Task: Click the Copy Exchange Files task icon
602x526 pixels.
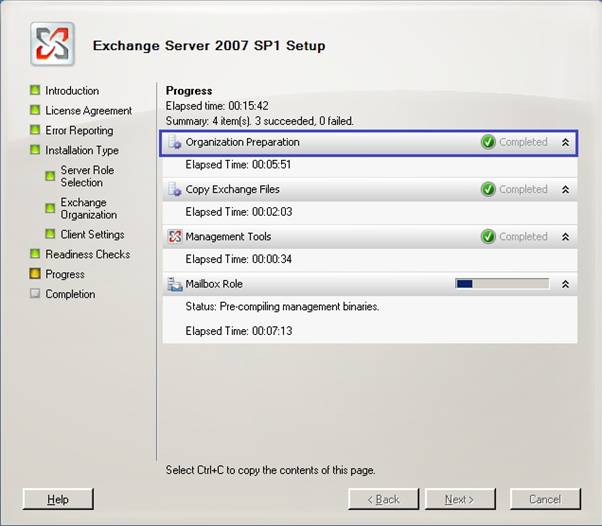Action: click(175, 189)
